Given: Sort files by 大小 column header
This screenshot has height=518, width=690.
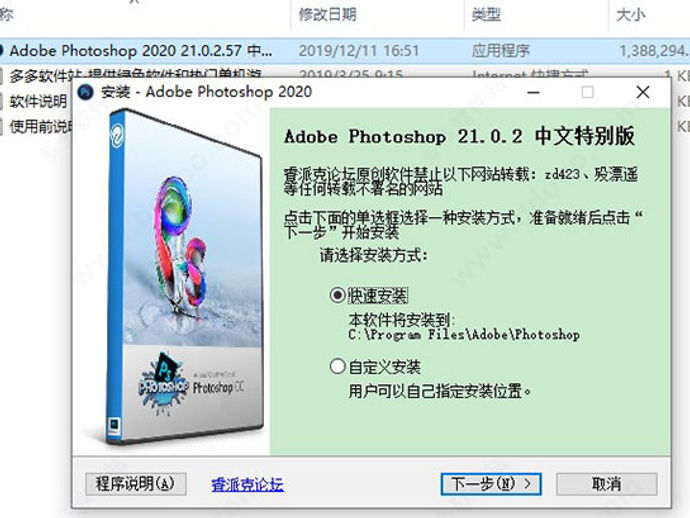Looking at the screenshot, I should pos(631,15).
